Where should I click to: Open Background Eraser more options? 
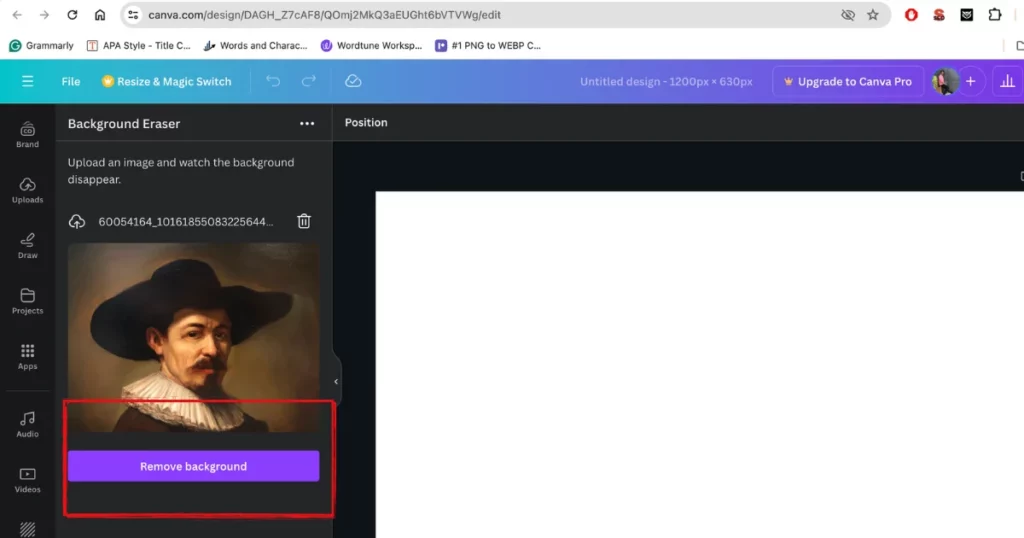tap(307, 123)
